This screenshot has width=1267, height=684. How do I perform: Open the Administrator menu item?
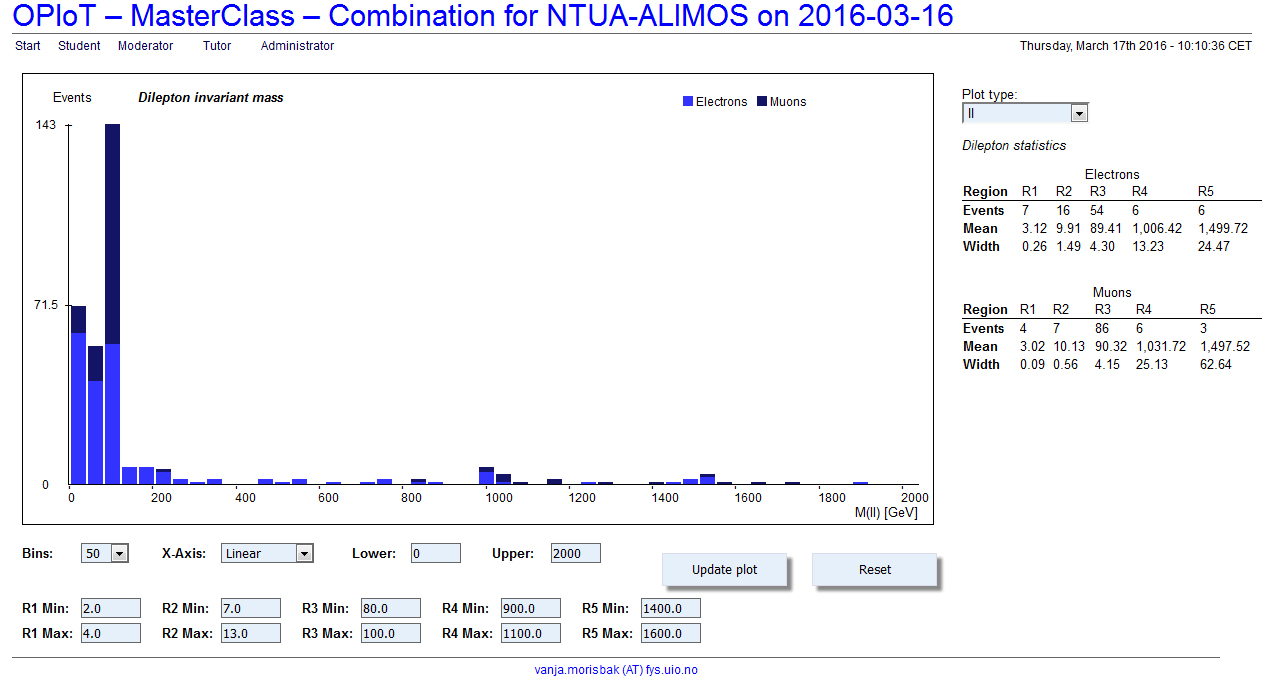pos(297,46)
